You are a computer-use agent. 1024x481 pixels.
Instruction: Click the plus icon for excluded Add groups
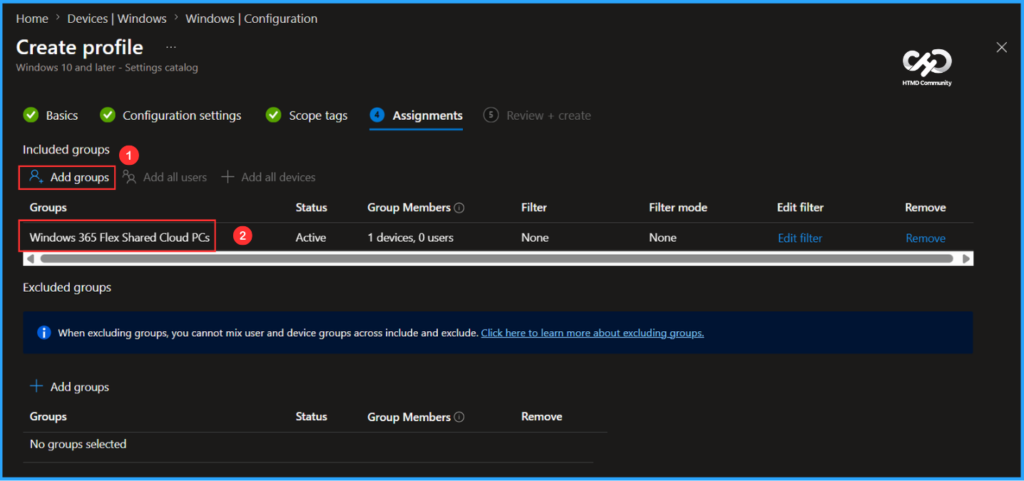[37, 386]
